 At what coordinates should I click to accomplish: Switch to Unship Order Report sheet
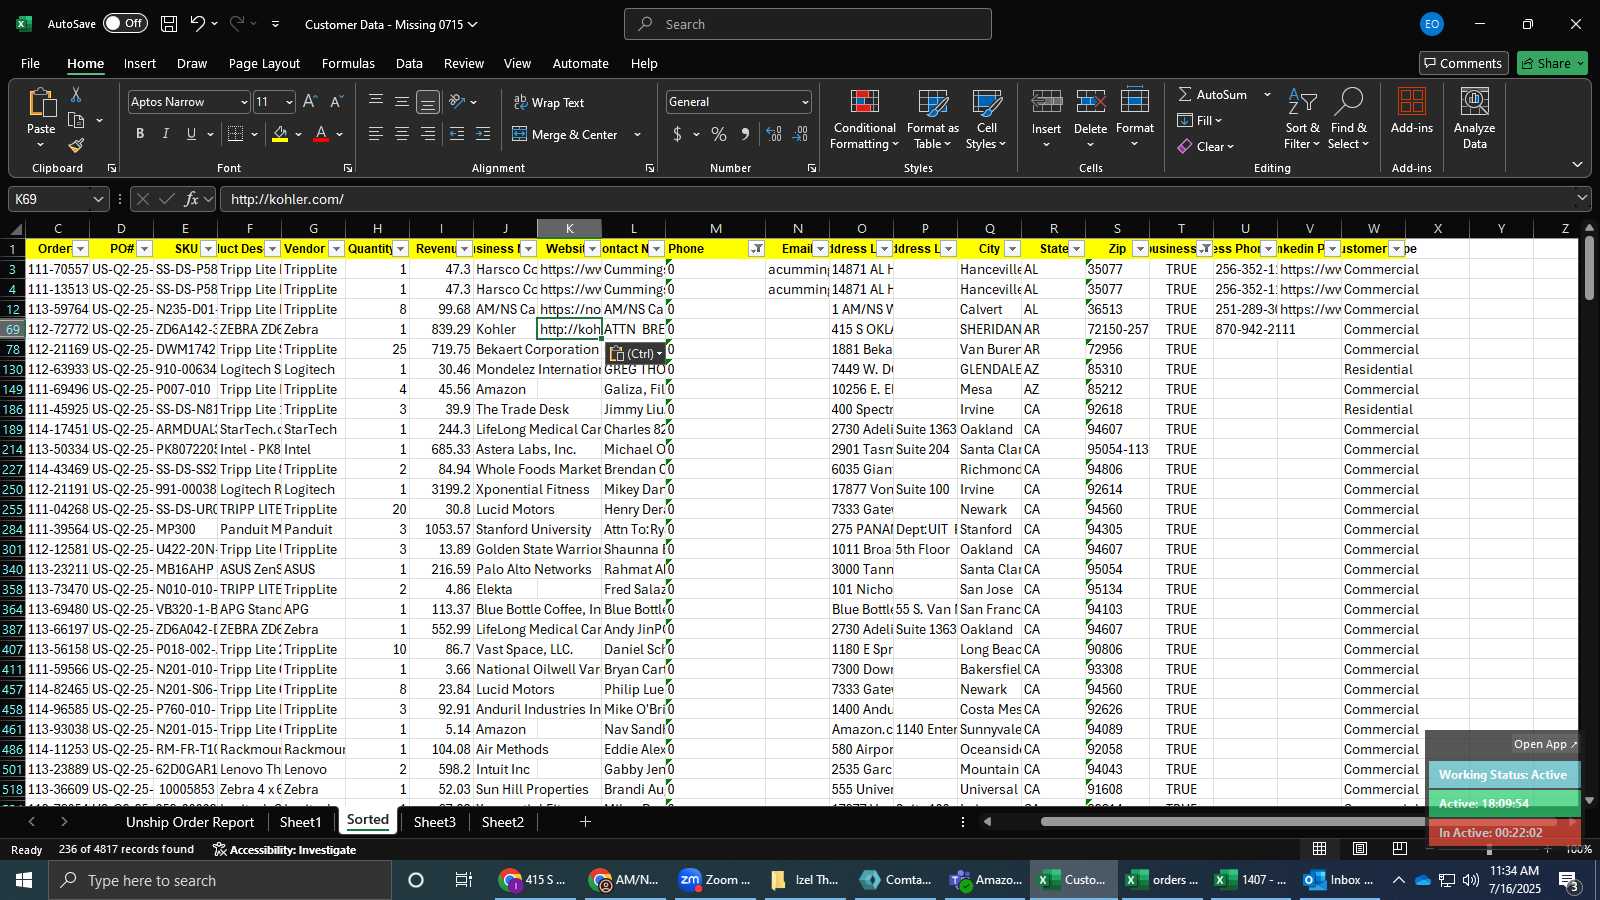pyautogui.click(x=190, y=822)
